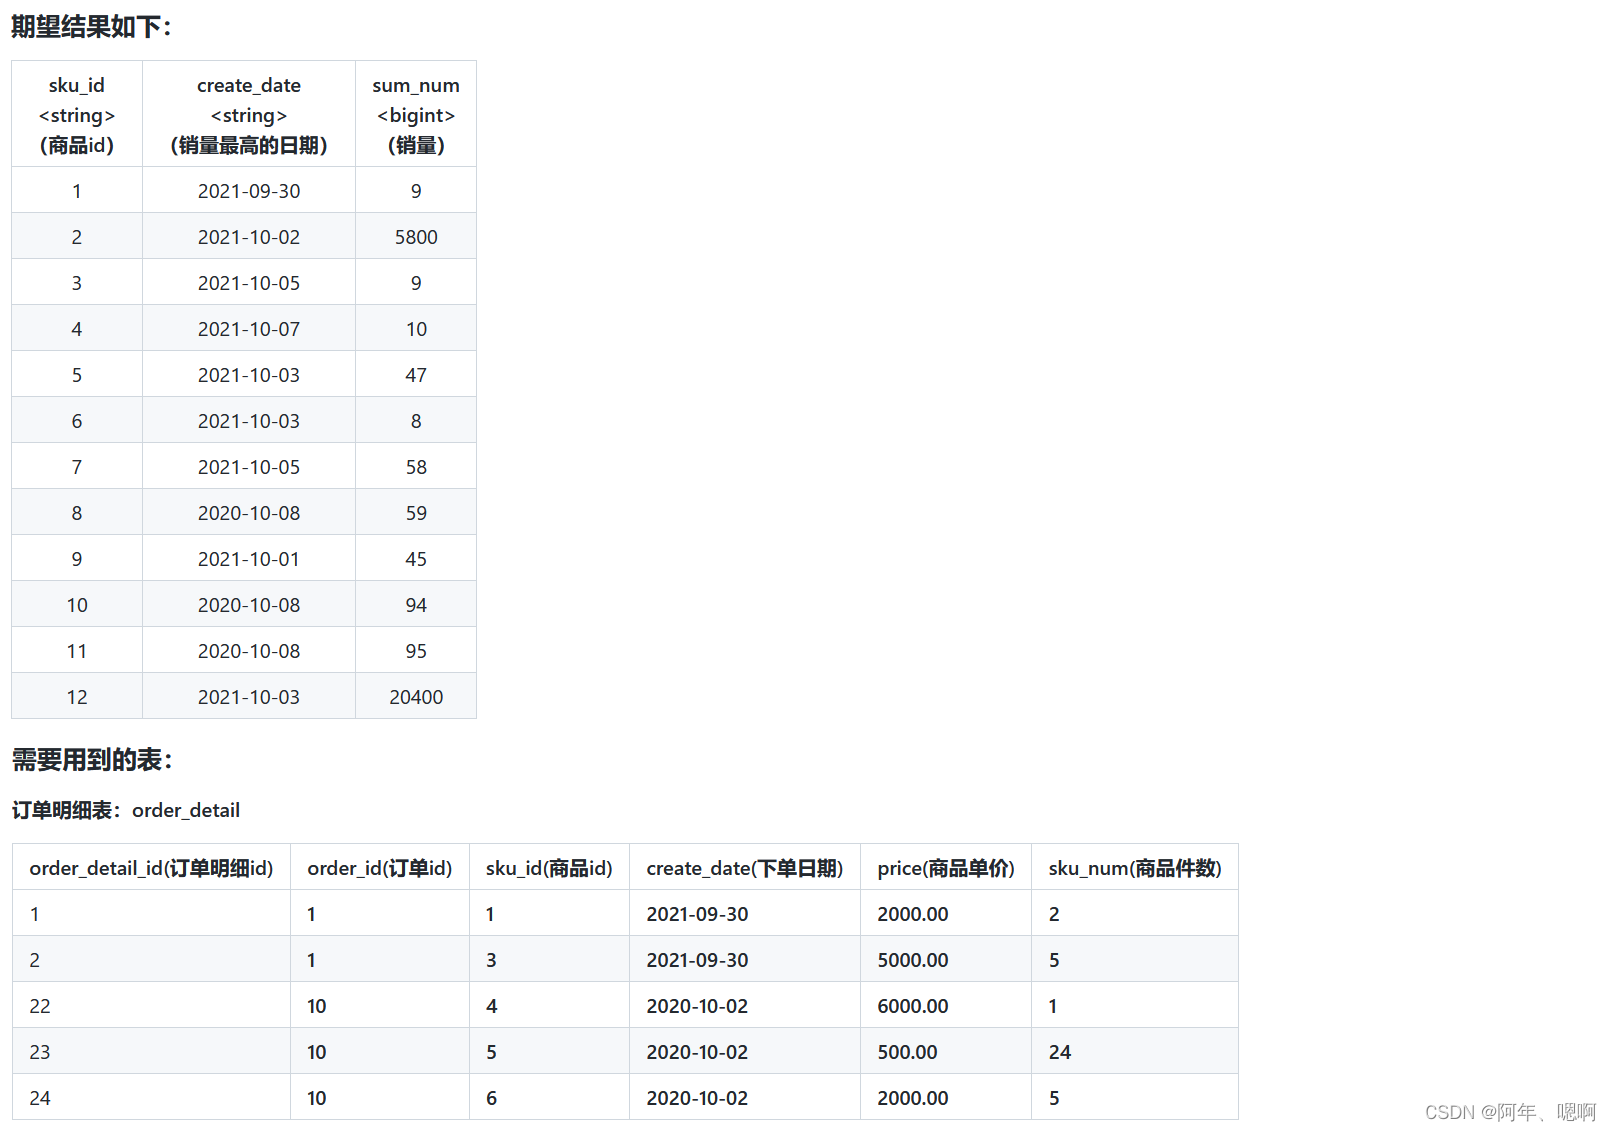Click the 'price(商品单价)' column header
Viewport: 1612px width, 1131px height.
[x=946, y=868]
